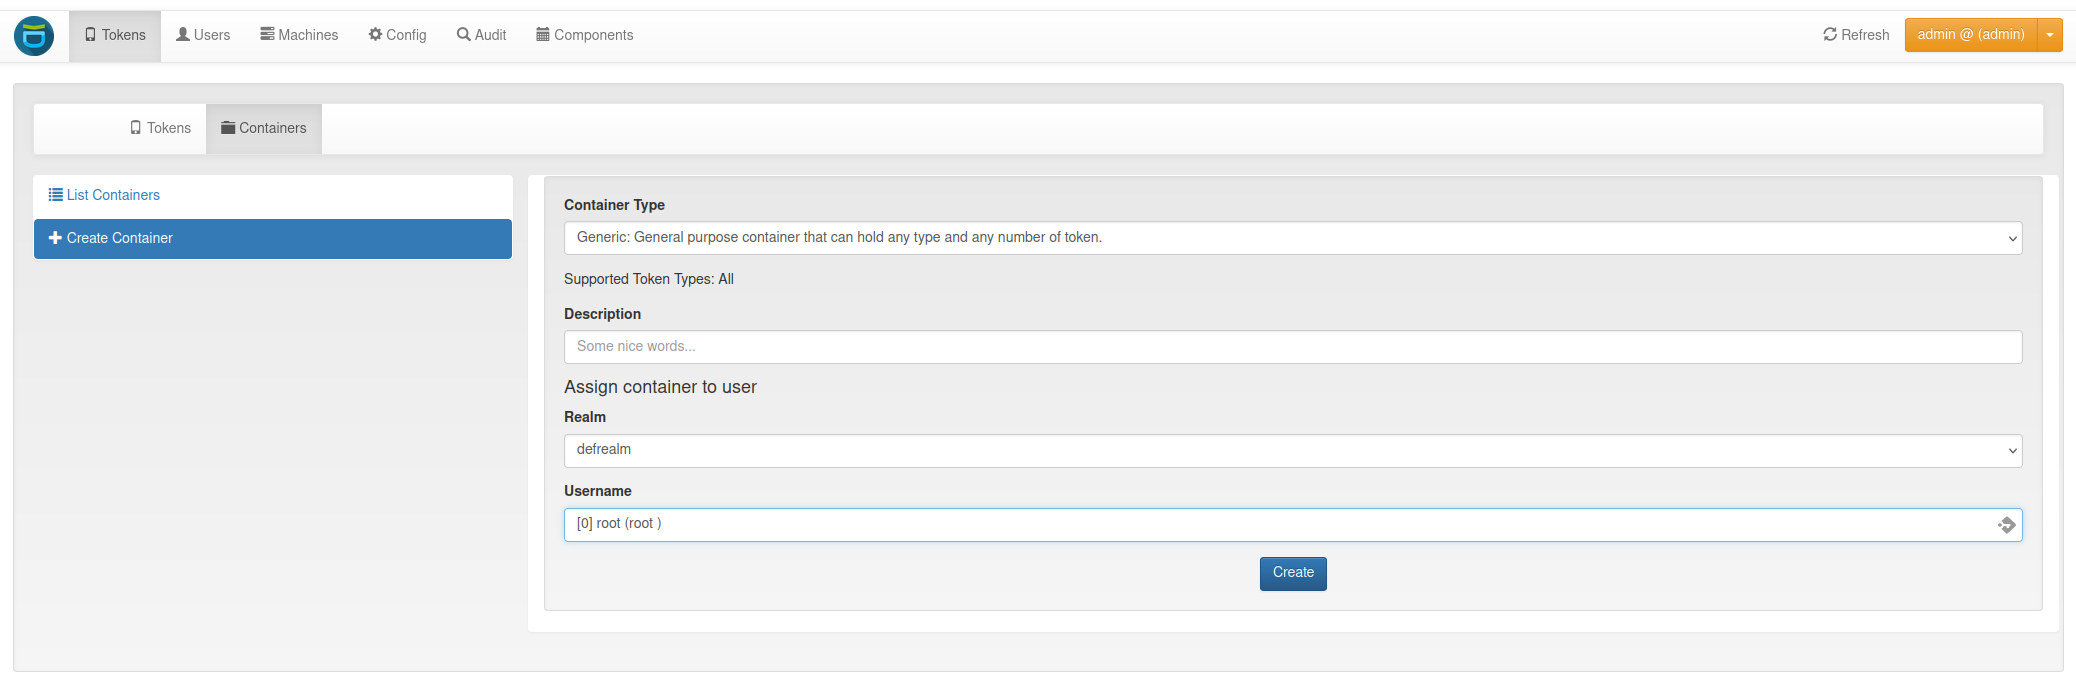This screenshot has height=682, width=2076.
Task: Click the gear icon beside Config
Action: [x=375, y=35]
